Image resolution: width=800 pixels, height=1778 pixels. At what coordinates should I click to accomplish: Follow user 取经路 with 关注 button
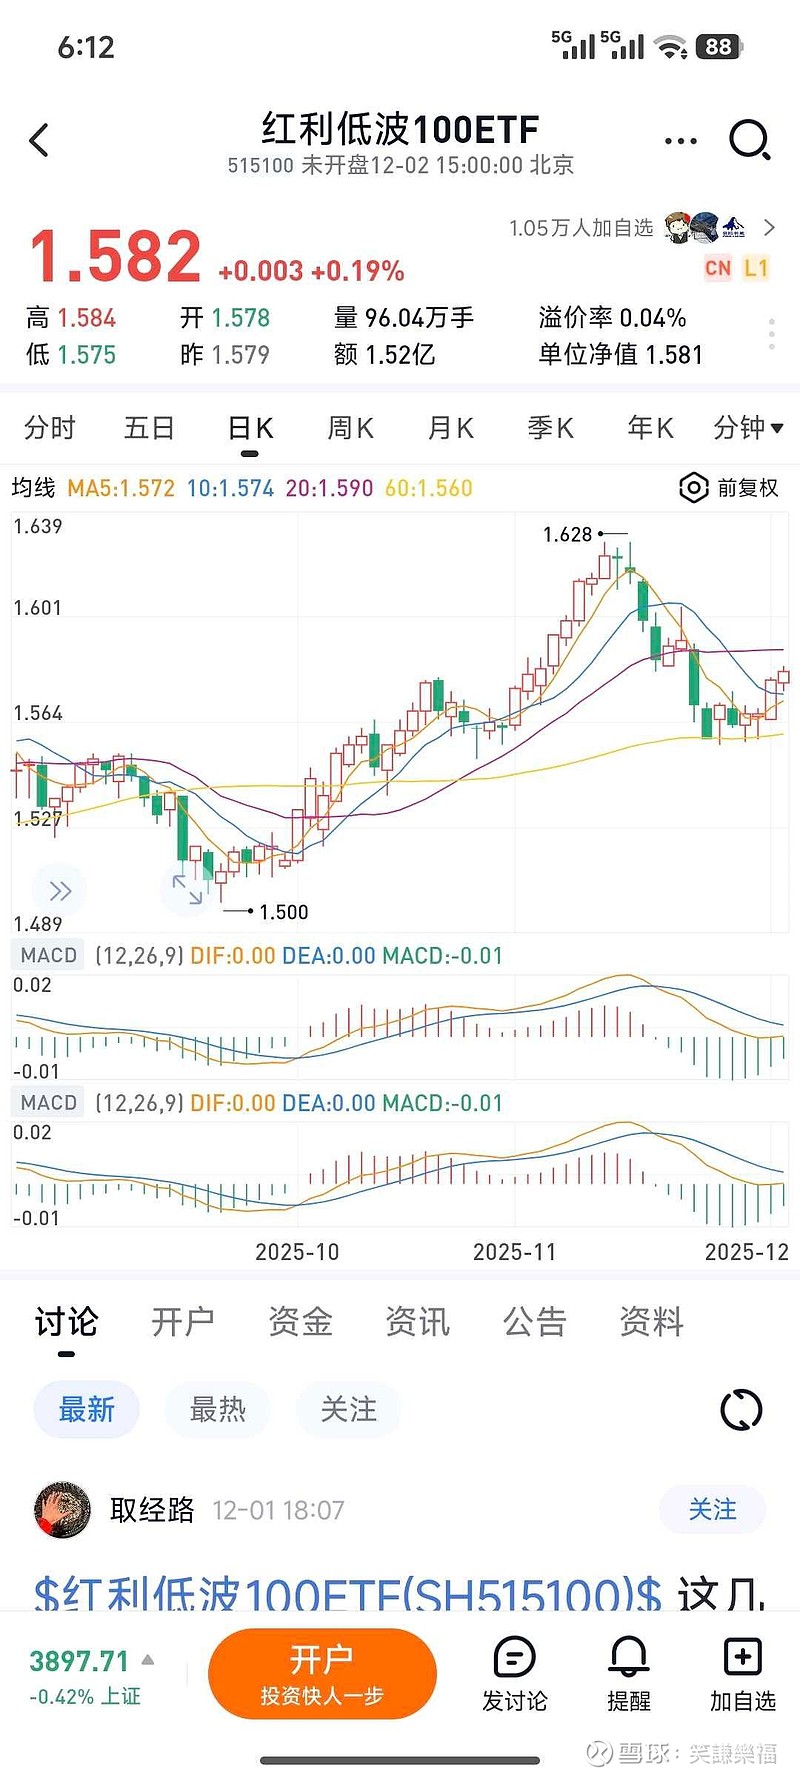712,1509
